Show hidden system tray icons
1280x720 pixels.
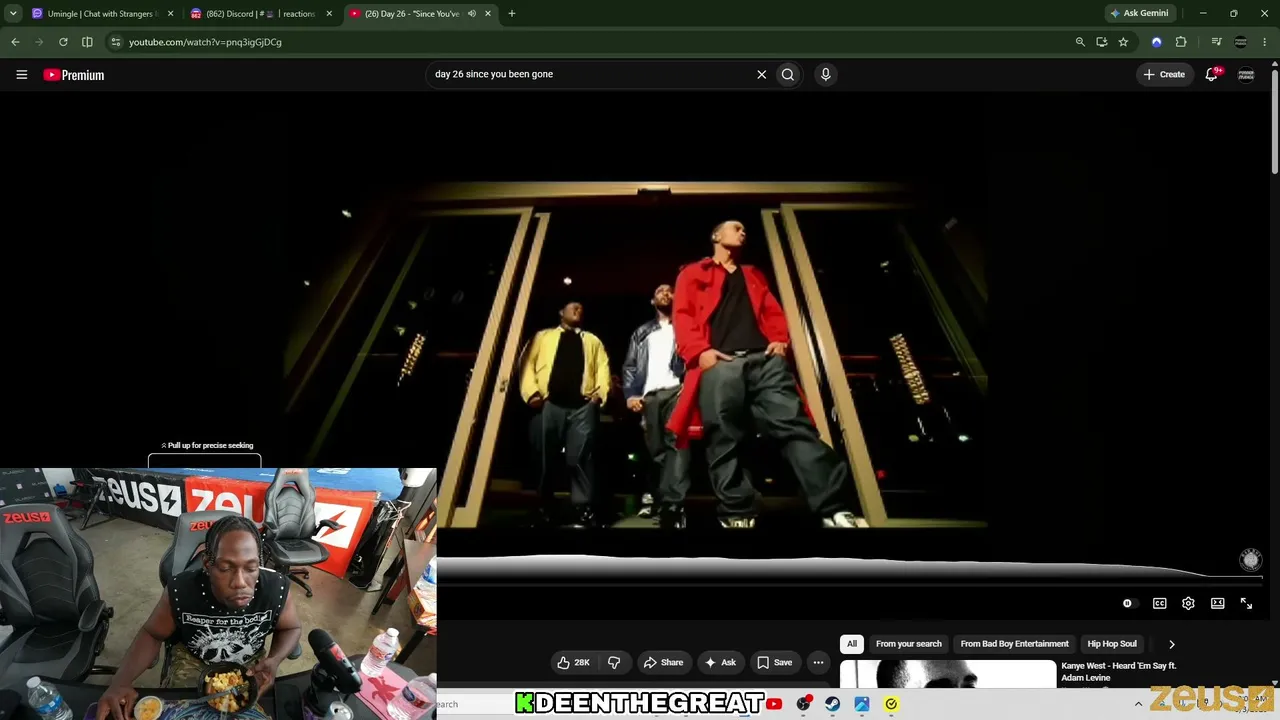1138,704
